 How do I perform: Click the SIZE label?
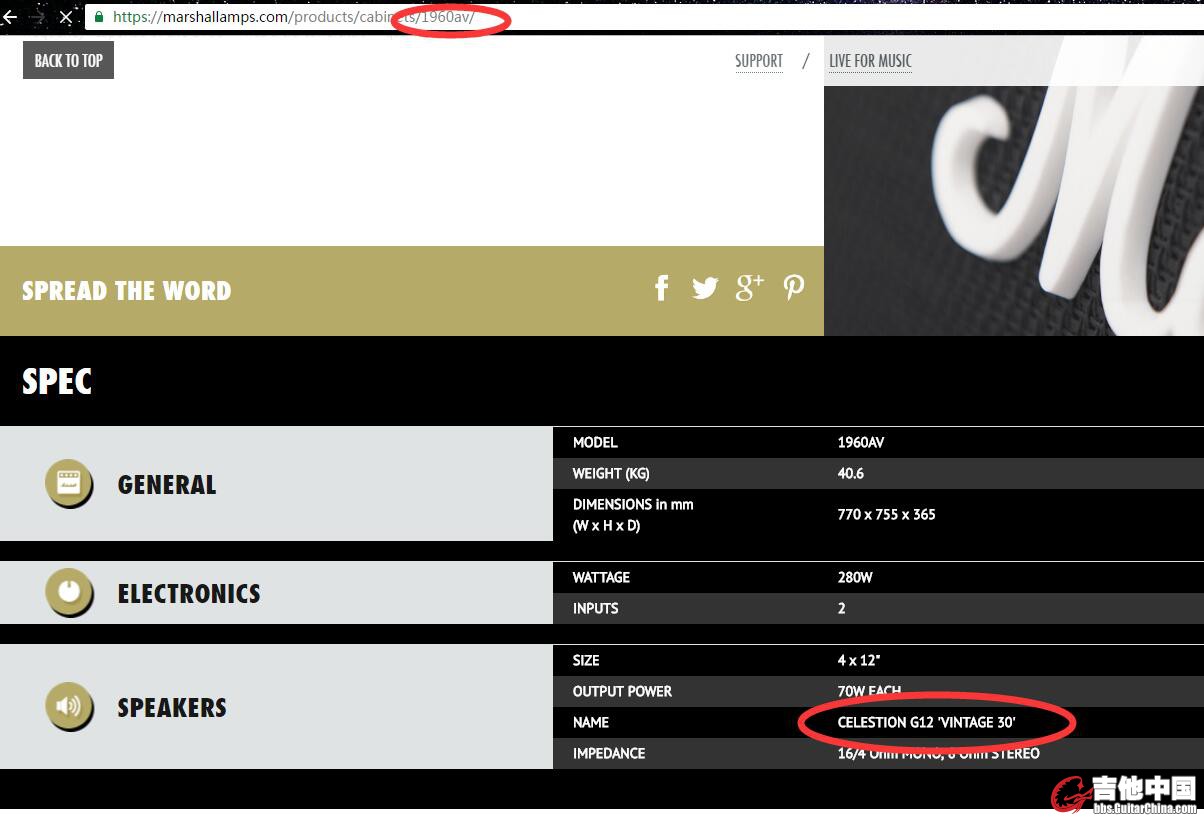(x=586, y=660)
